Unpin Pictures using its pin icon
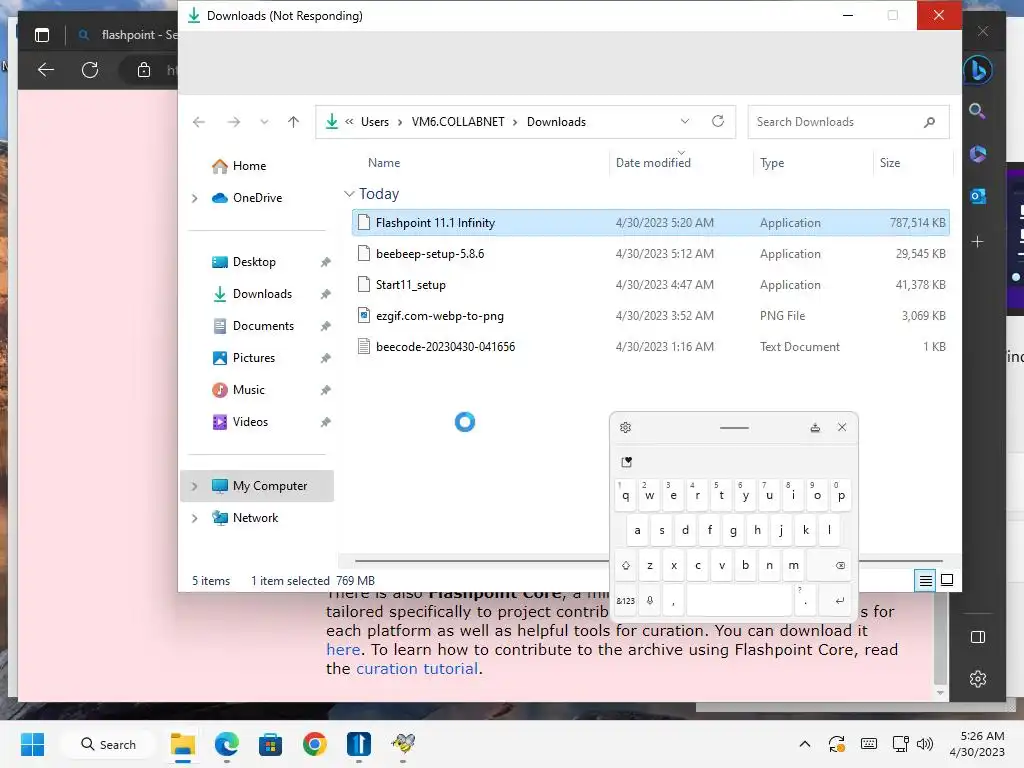1024x768 pixels. (325, 359)
